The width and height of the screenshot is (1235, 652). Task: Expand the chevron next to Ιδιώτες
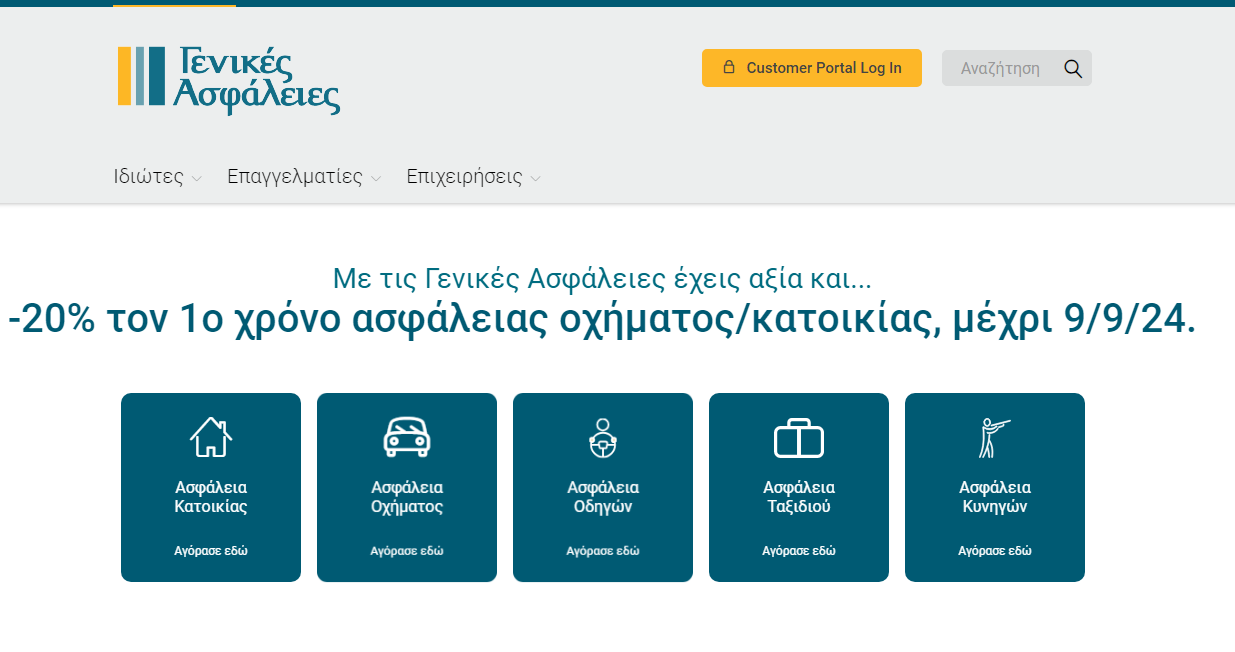pyautogui.click(x=197, y=179)
